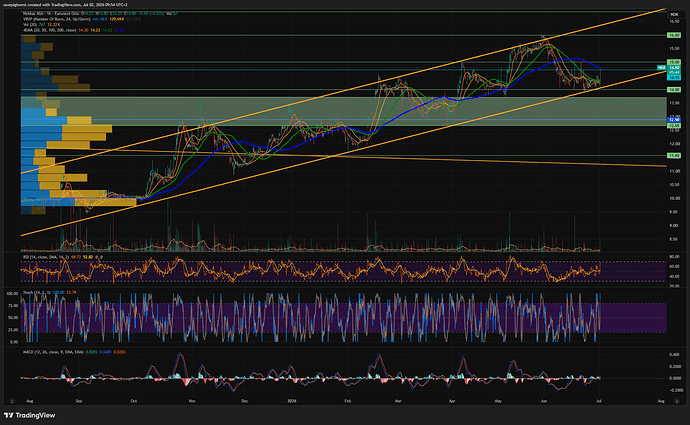Click the NKK current price tag
690x425 pixels.
click(661, 67)
